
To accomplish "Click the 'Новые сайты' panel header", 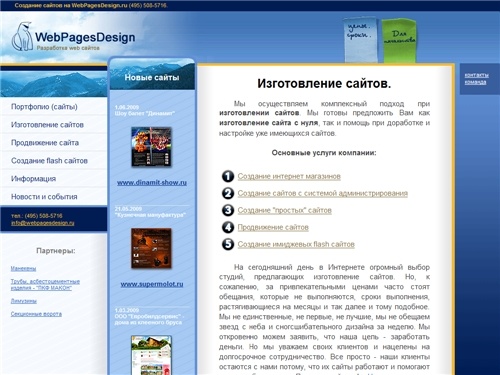I will (x=152, y=77).
